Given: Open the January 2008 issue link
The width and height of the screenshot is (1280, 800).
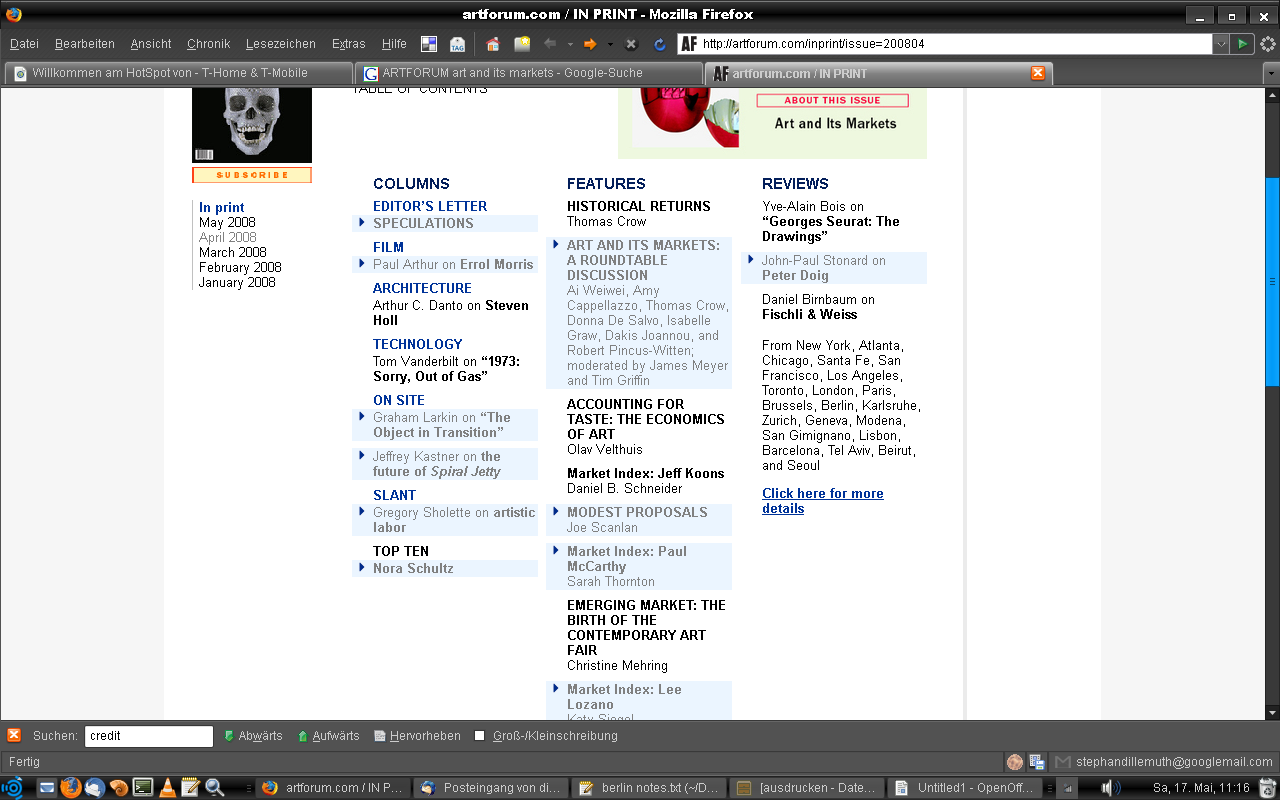Looking at the screenshot, I should 237,282.
